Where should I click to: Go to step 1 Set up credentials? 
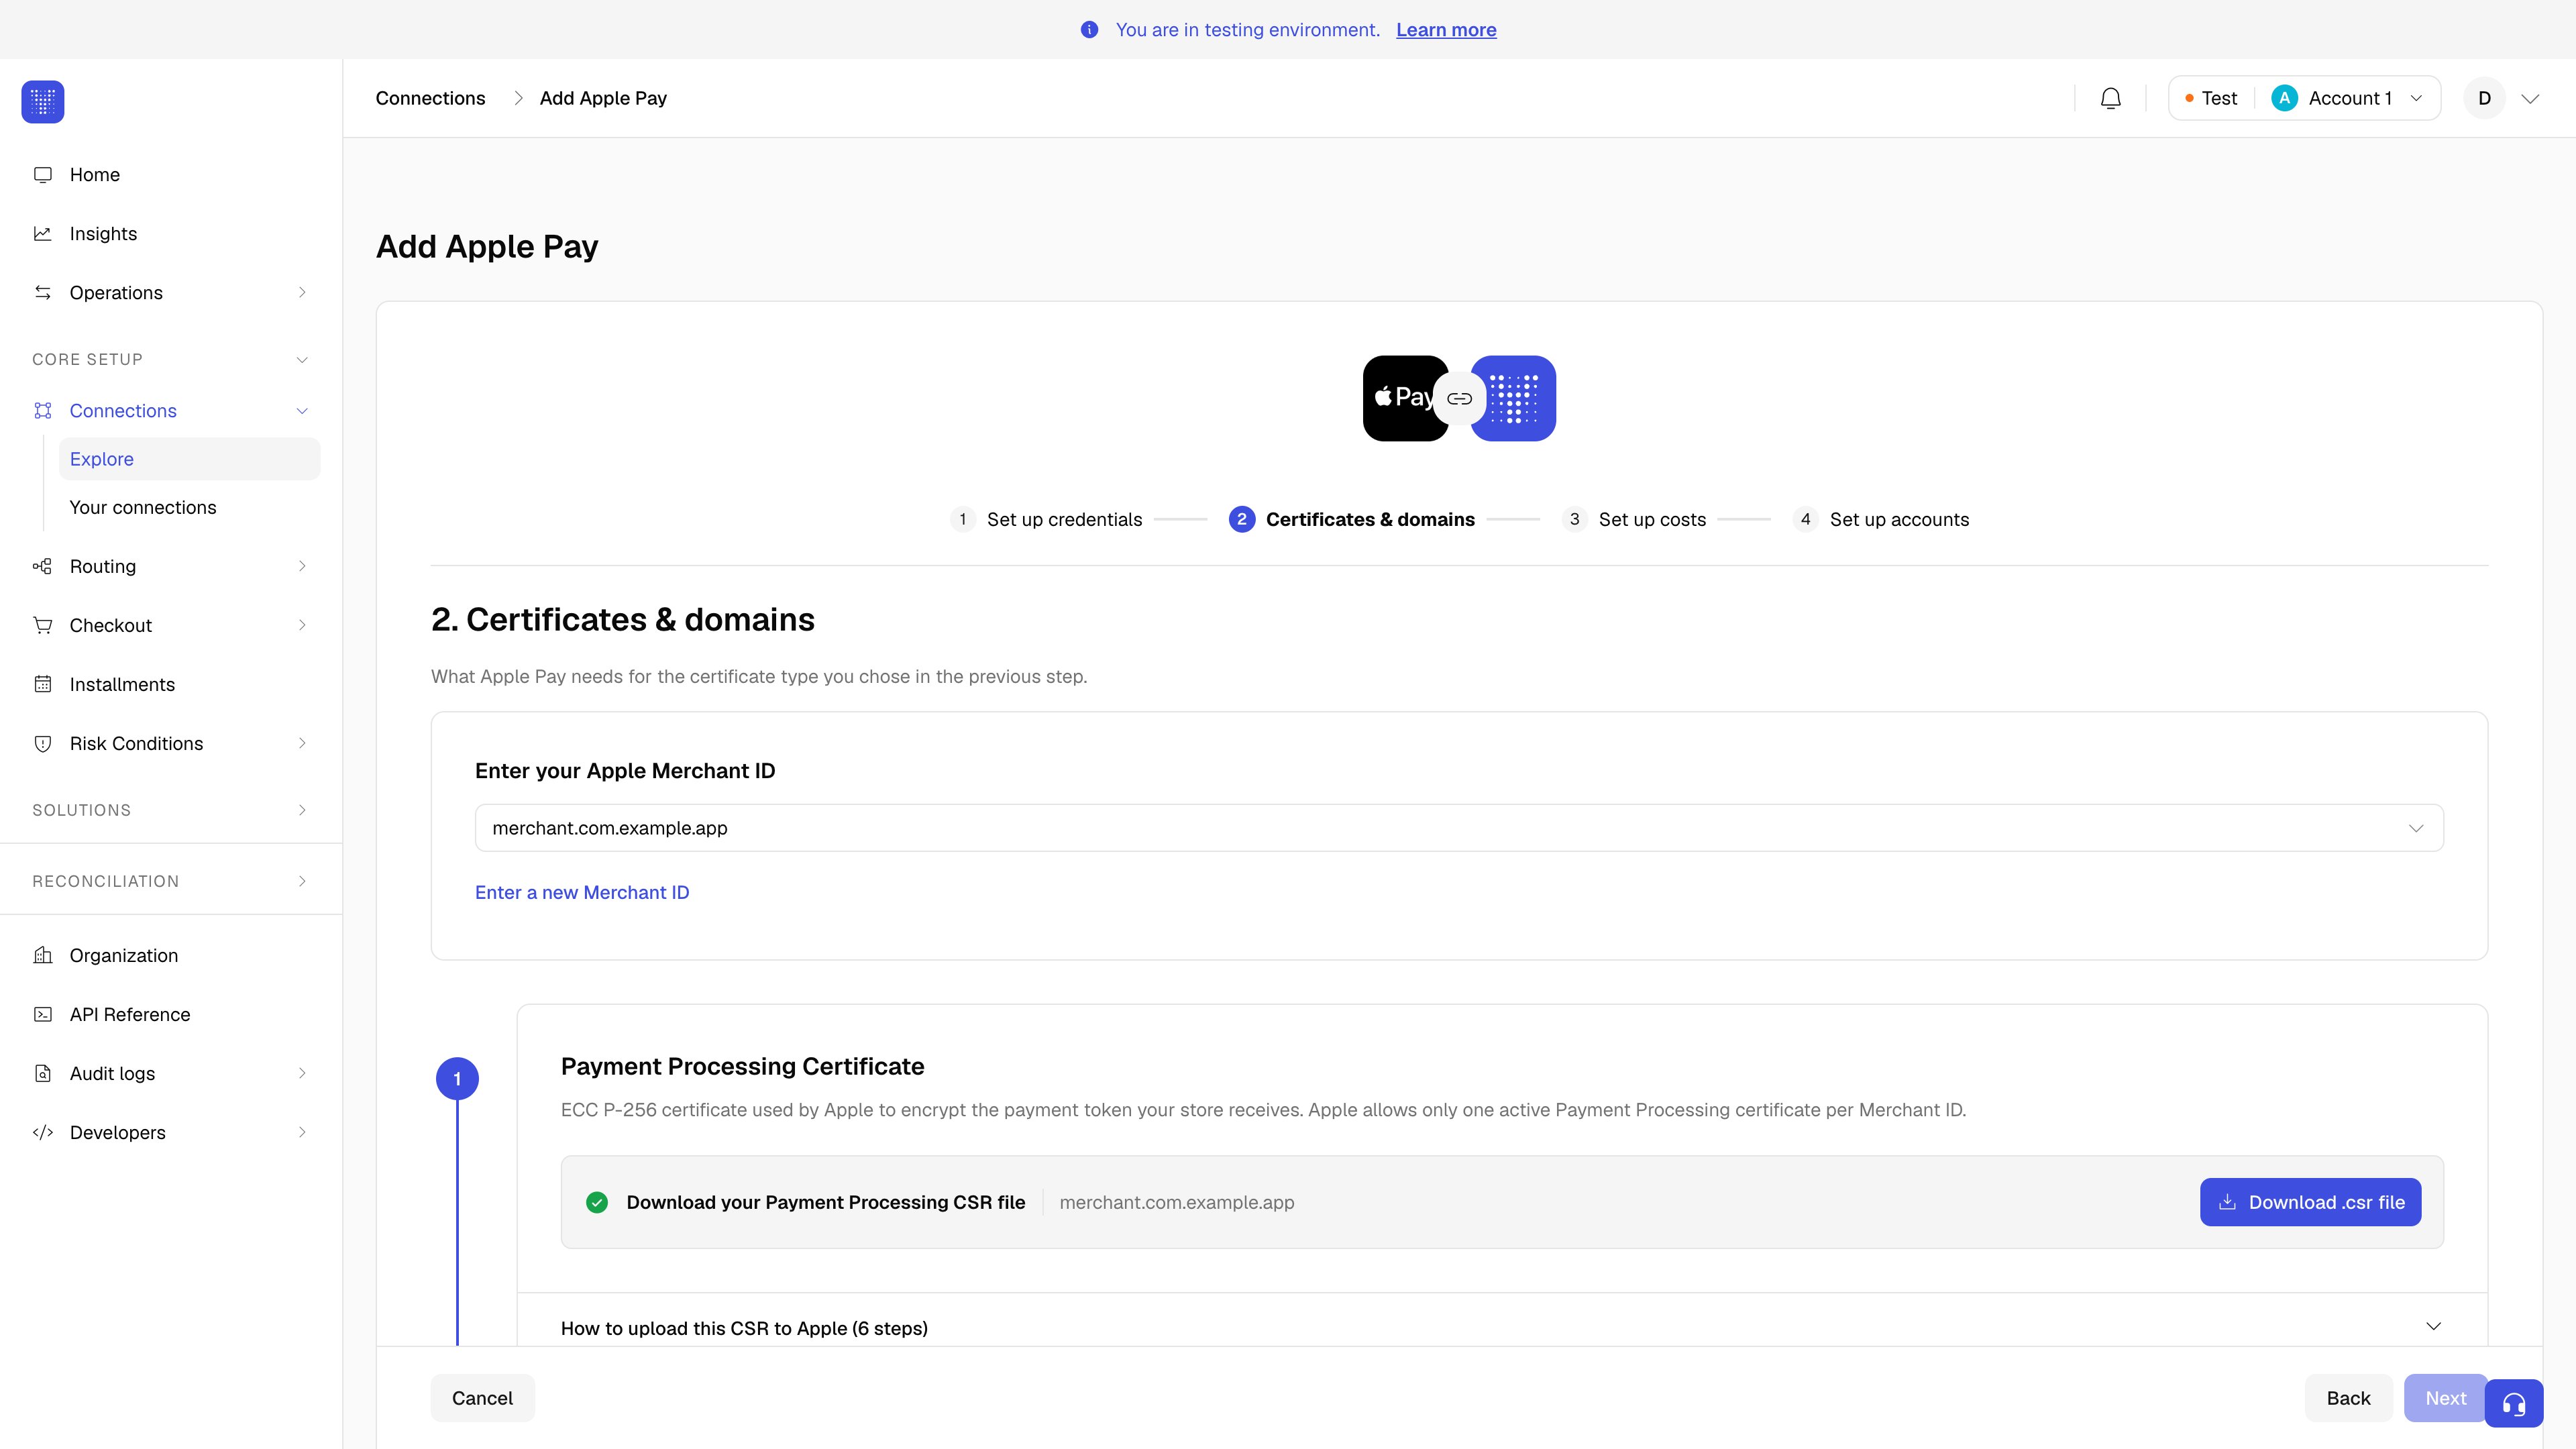click(x=1046, y=520)
